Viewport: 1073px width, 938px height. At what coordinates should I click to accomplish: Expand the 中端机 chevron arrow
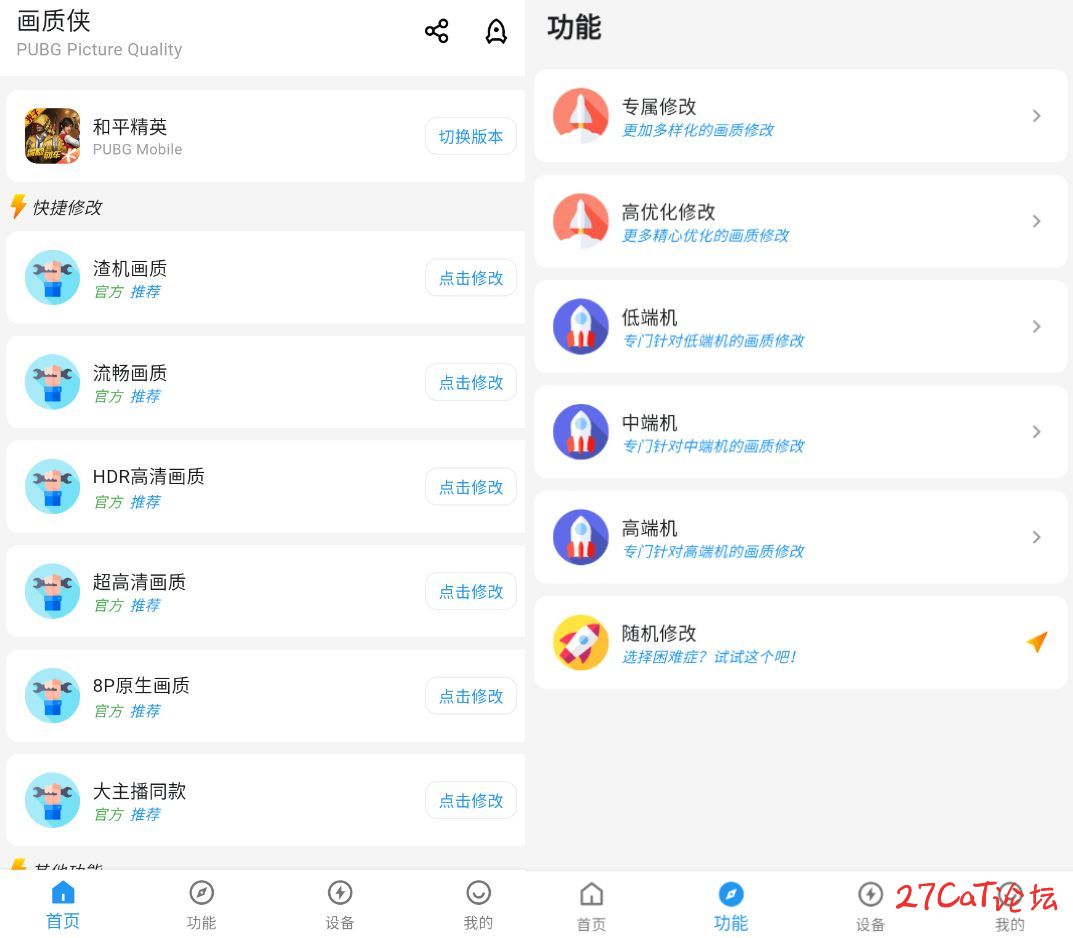click(x=1037, y=432)
